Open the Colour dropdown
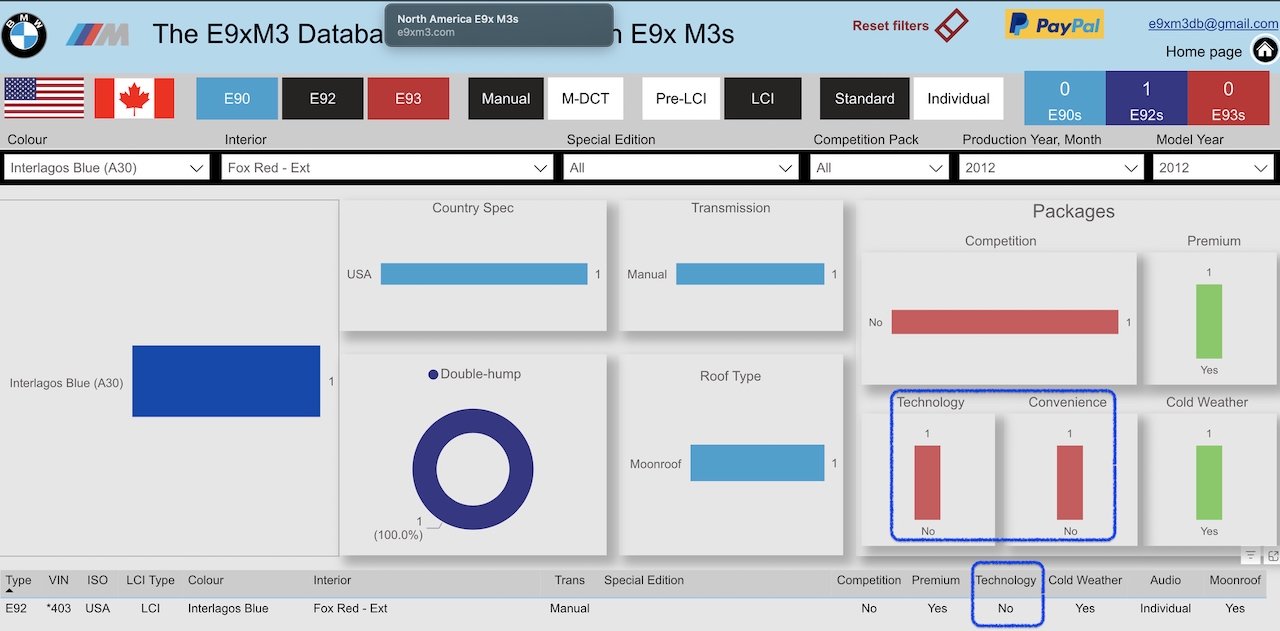This screenshot has width=1280, height=631. pyautogui.click(x=107, y=167)
